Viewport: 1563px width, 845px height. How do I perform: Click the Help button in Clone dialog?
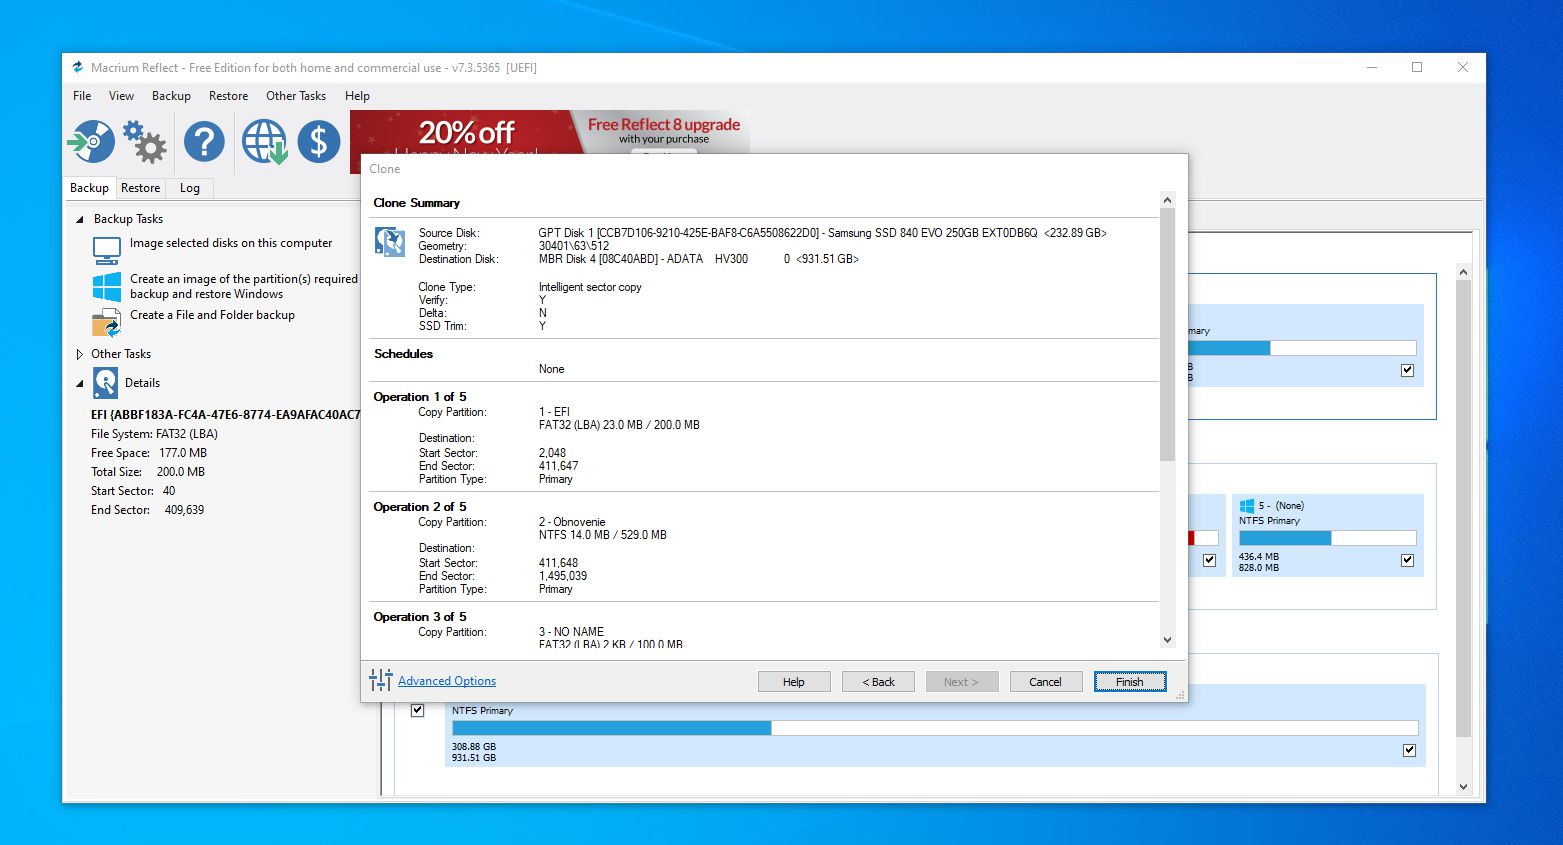(x=794, y=682)
